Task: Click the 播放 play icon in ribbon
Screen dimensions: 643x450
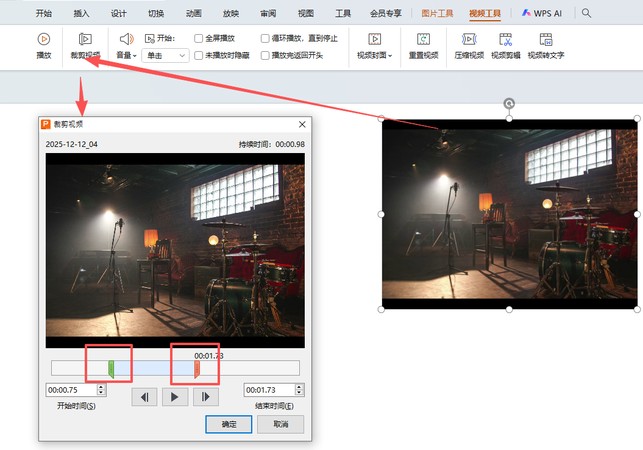Action: [44, 39]
